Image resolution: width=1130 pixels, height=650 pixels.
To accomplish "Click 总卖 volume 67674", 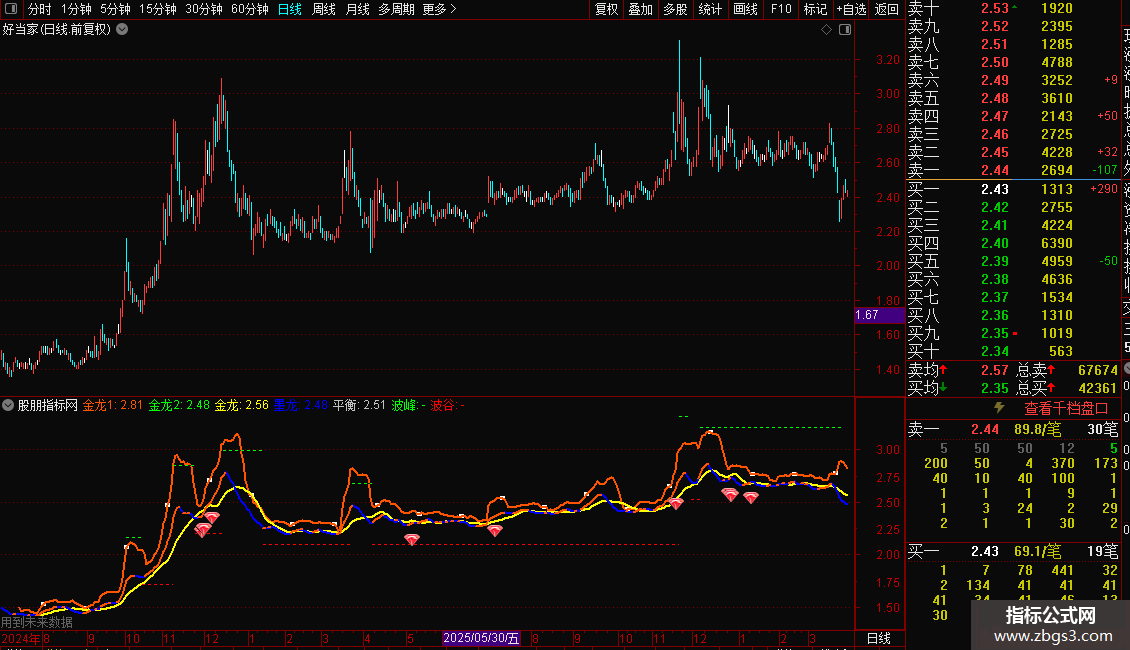I will [1098, 370].
